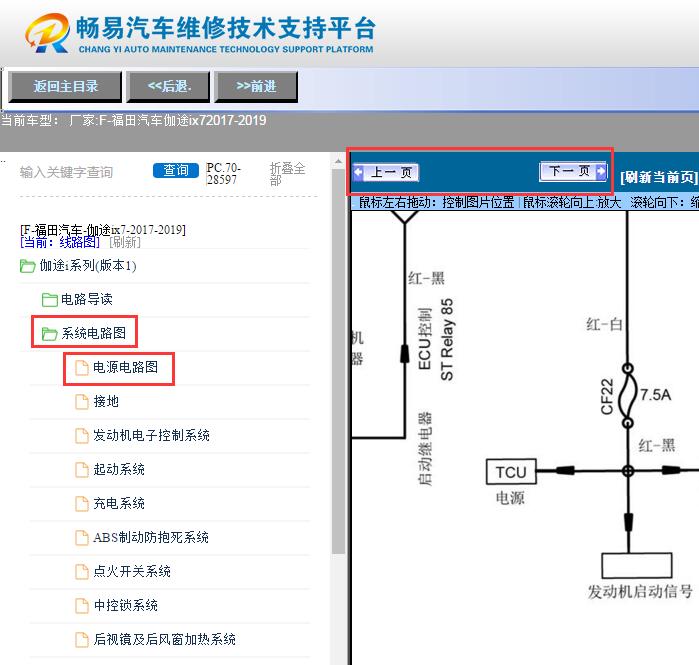
Task: Open the 中控锁系统 diagram
Action: point(126,605)
